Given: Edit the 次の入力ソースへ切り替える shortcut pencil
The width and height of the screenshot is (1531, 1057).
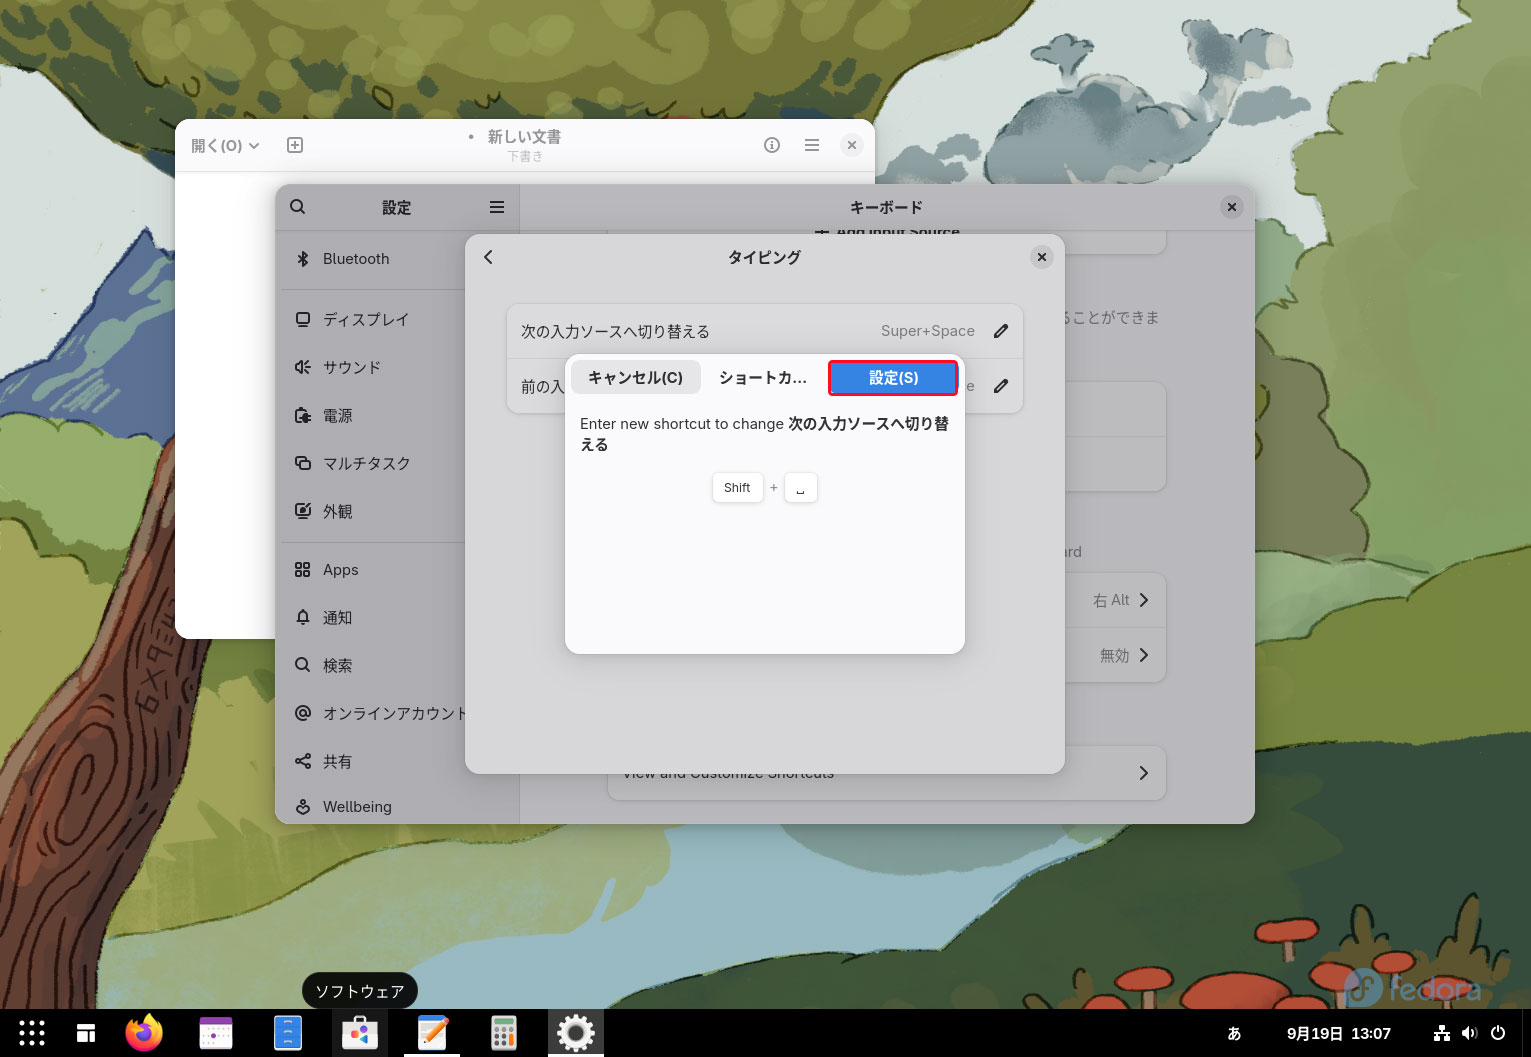Looking at the screenshot, I should pyautogui.click(x=1001, y=331).
